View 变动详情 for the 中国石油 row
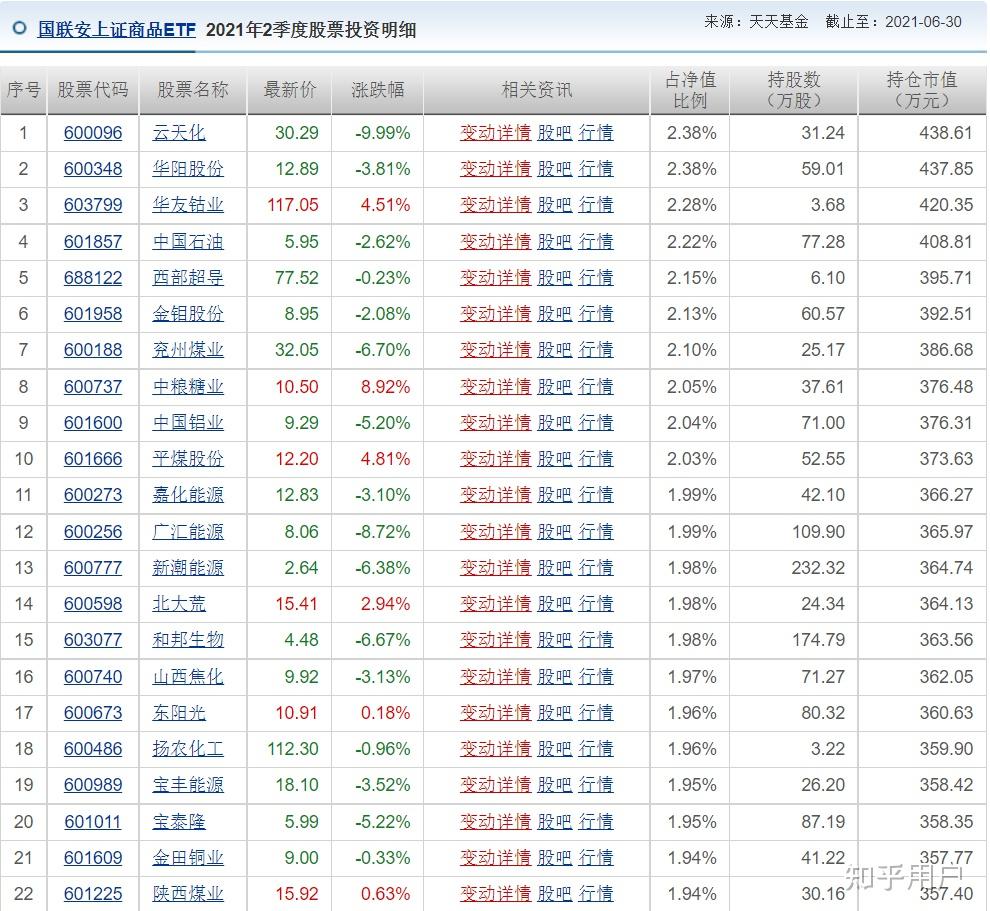Viewport: 990px width, 911px height. pos(496,242)
